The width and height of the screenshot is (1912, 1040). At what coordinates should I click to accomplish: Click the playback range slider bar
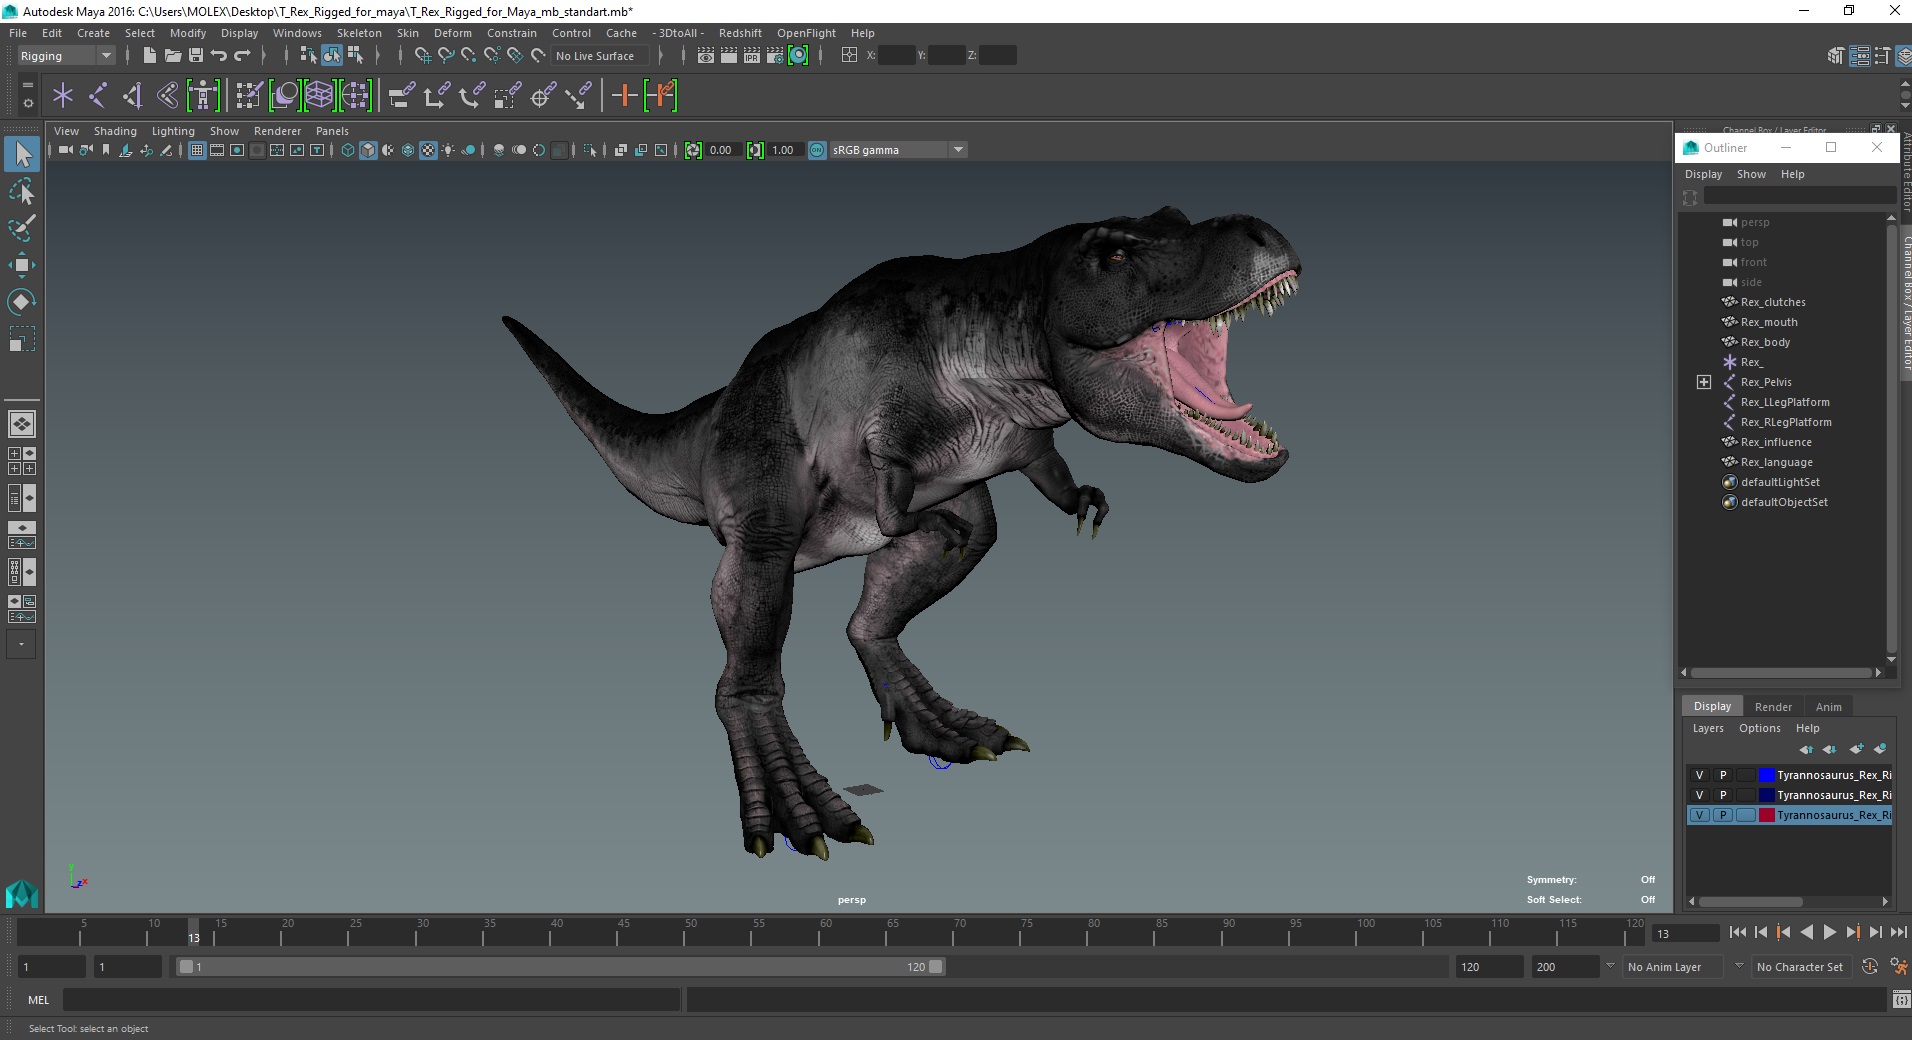coord(560,967)
